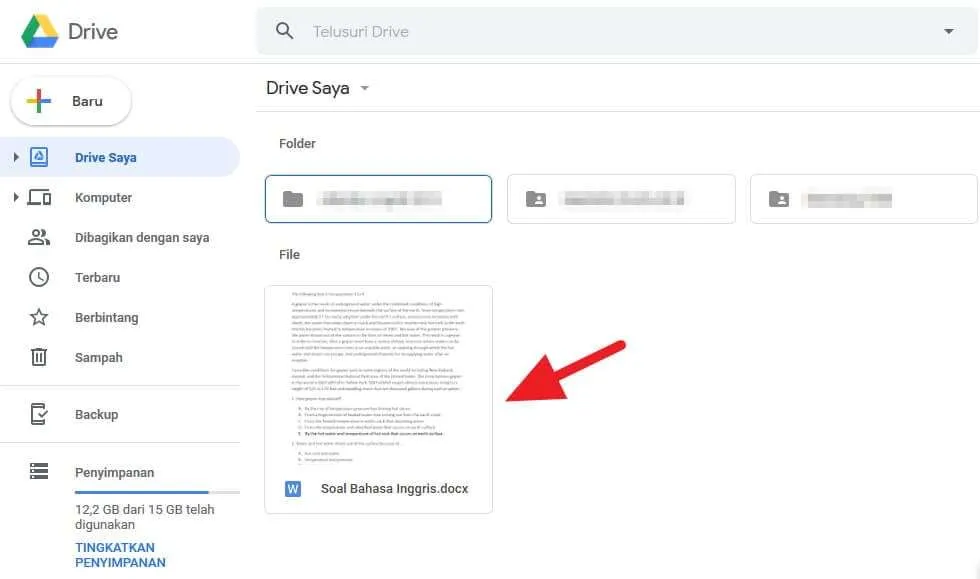The image size is (980, 579).
Task: Click the 12,2 GB dari 15 GB text
Action: click(144, 517)
